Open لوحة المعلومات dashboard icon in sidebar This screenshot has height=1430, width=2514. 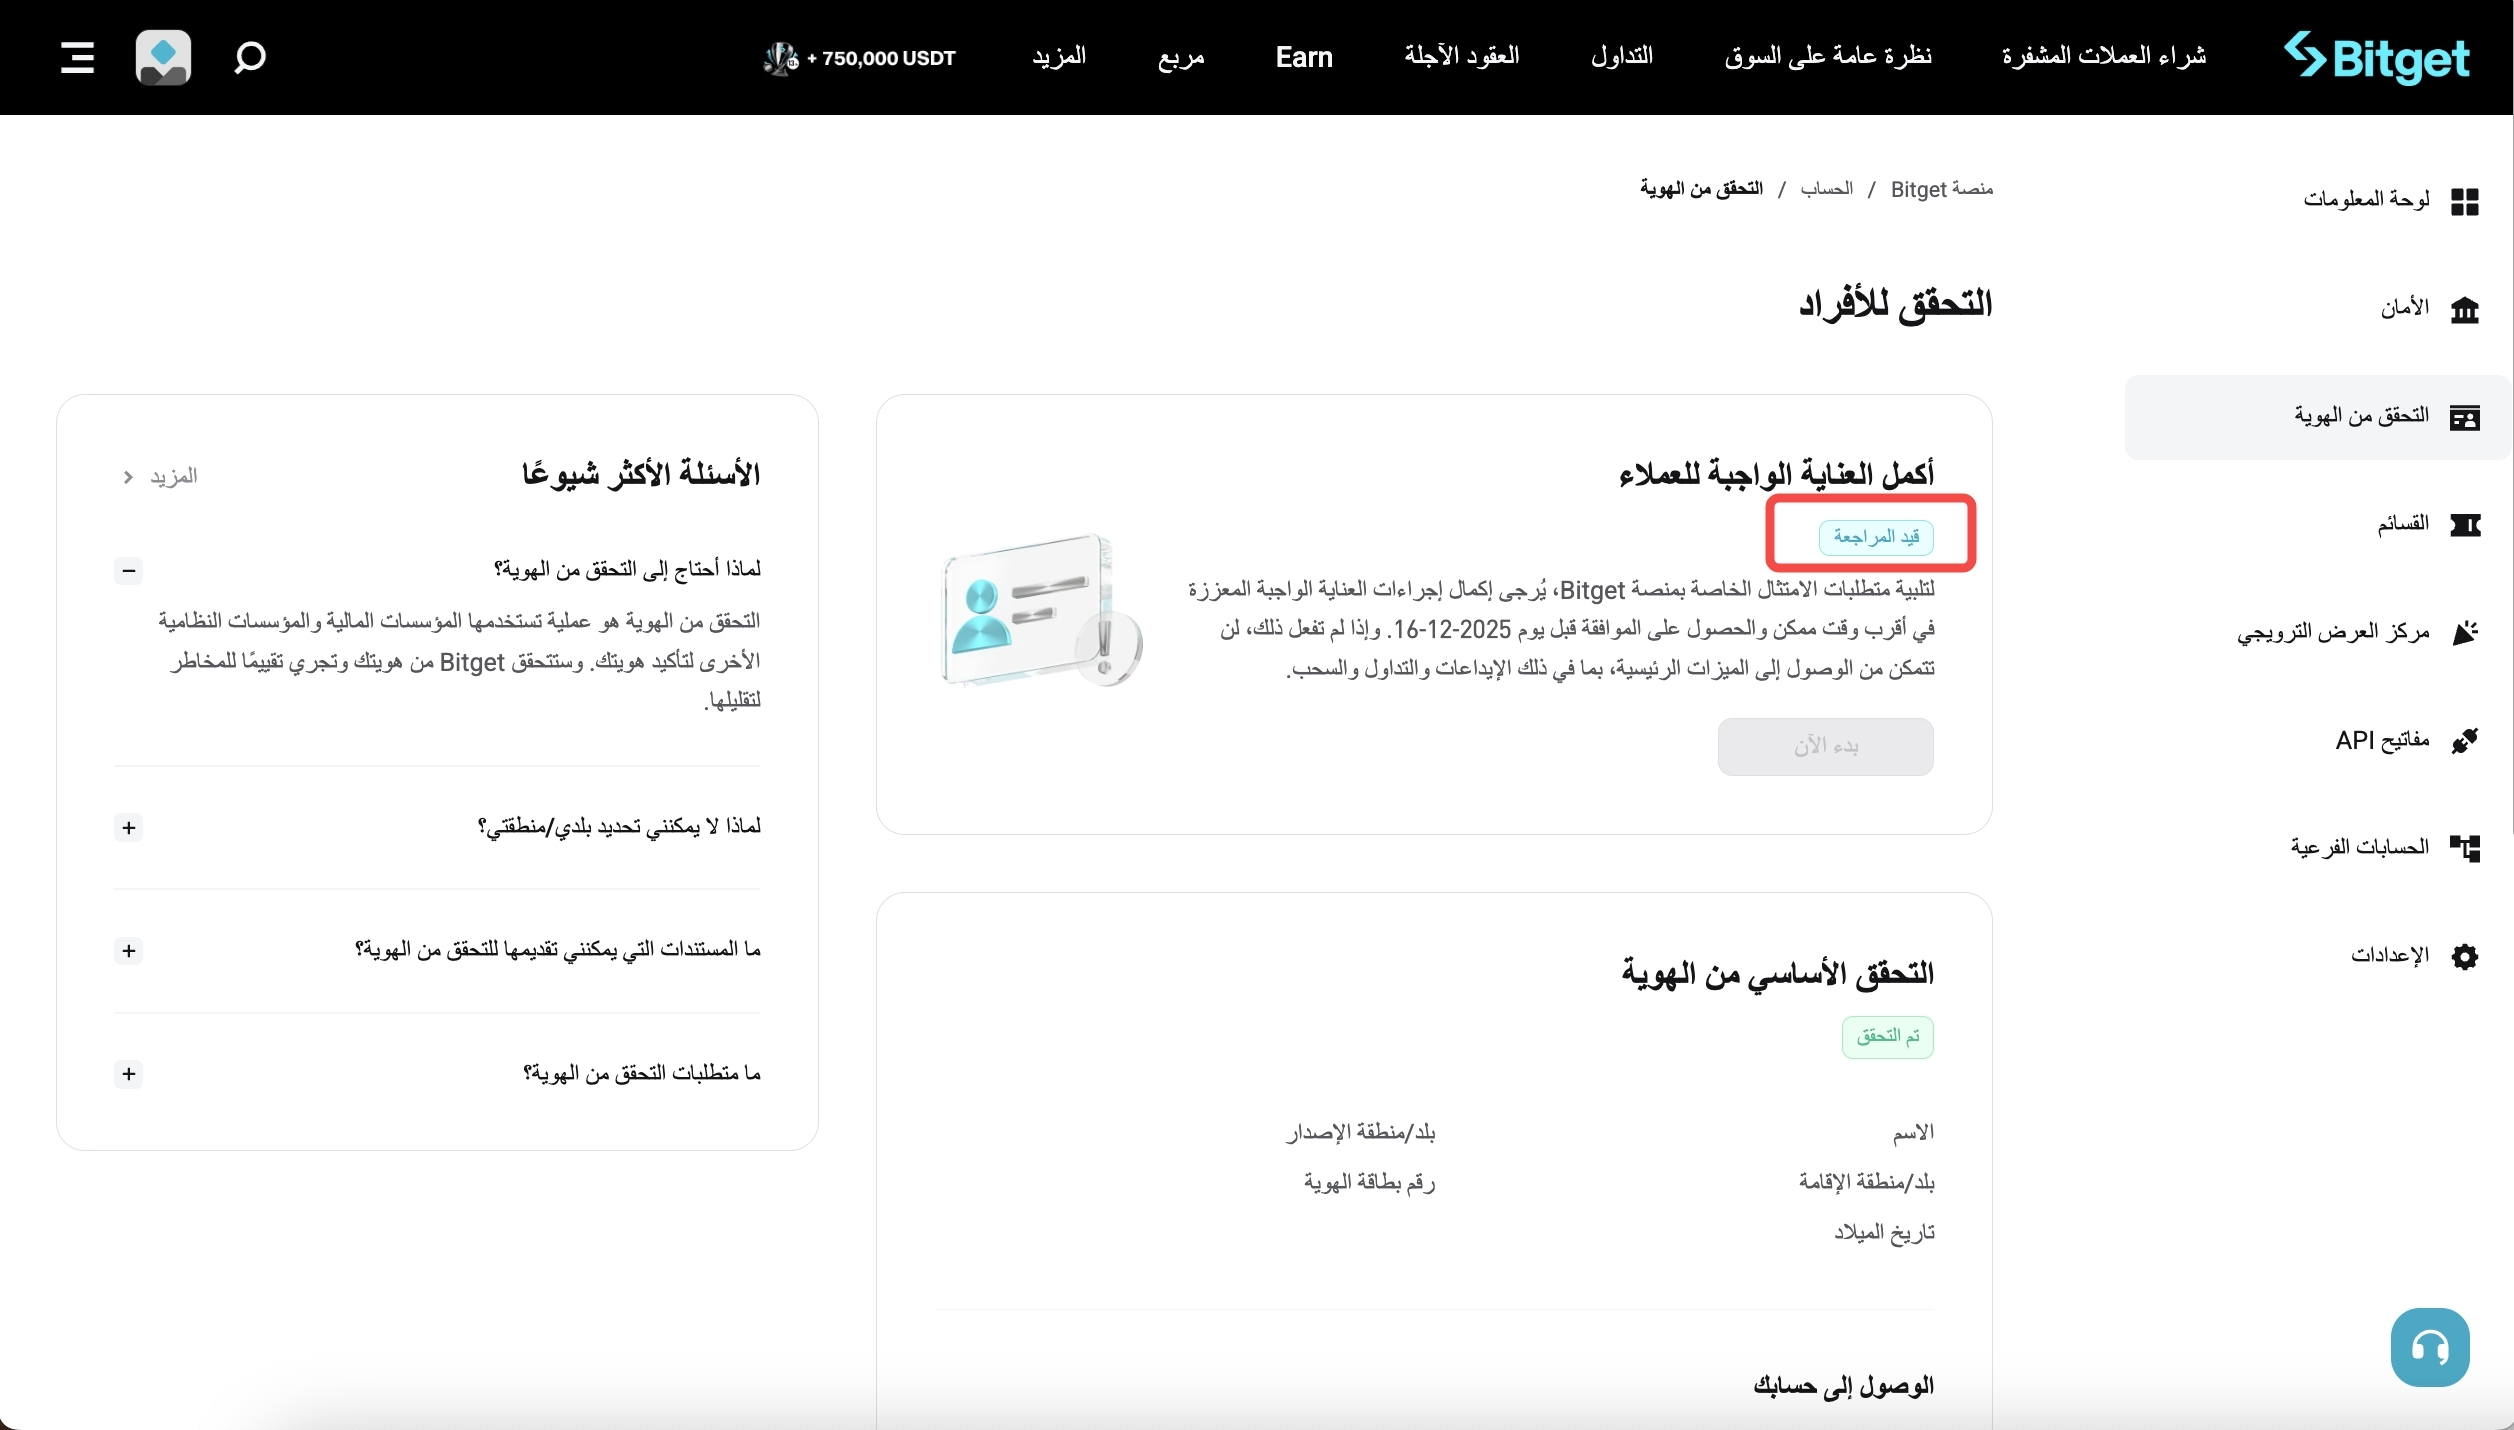pos(2467,202)
